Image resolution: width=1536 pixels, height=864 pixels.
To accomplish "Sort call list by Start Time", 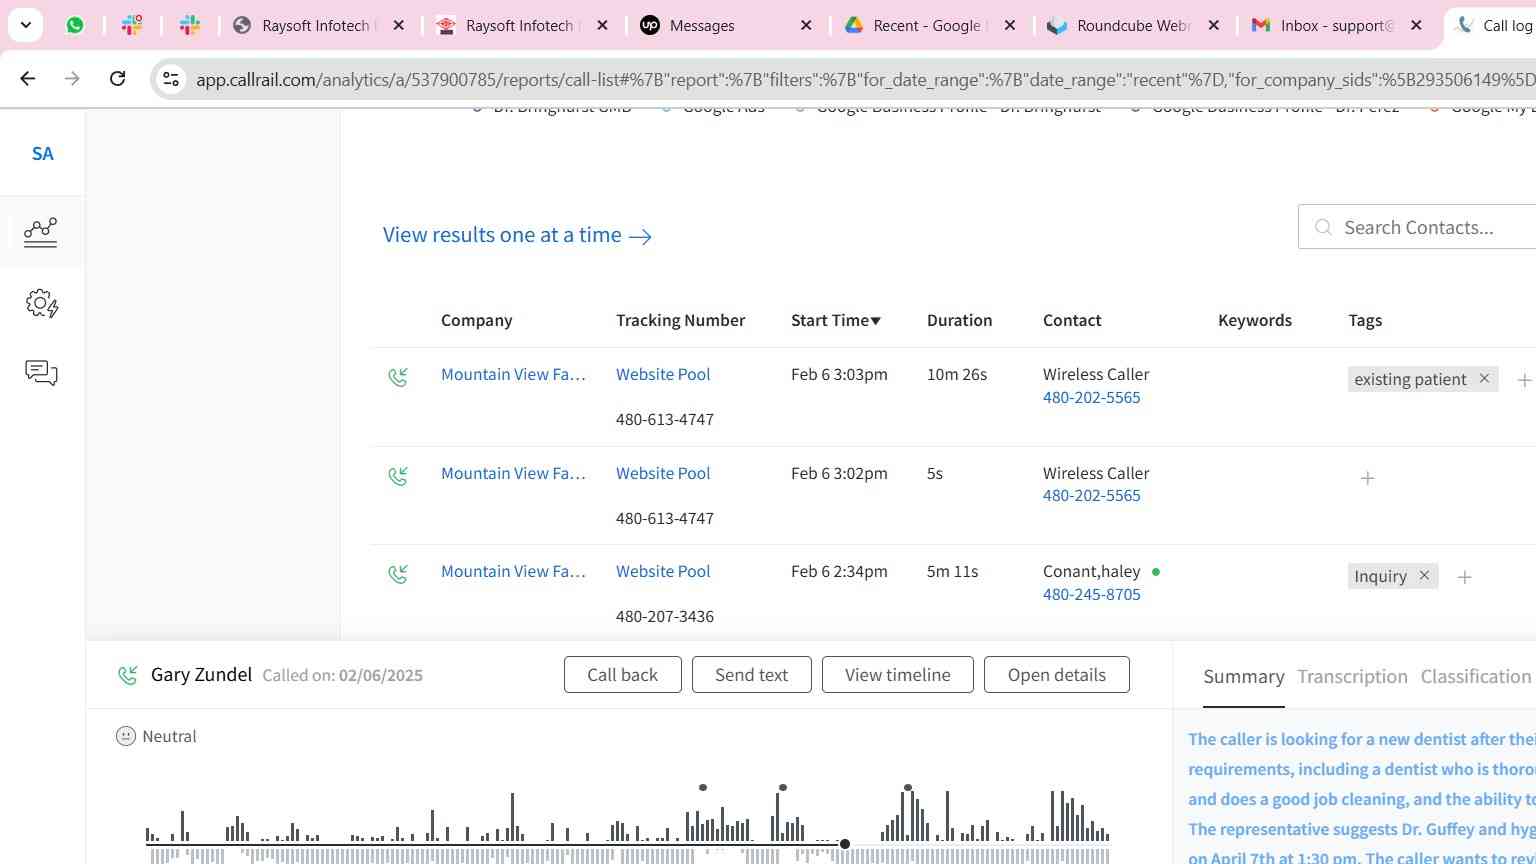I will (836, 320).
